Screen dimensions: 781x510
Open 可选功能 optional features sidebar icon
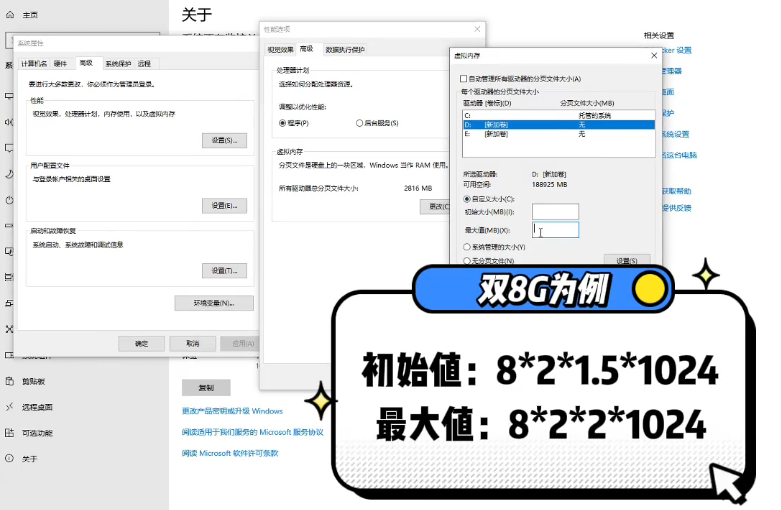(x=9, y=433)
